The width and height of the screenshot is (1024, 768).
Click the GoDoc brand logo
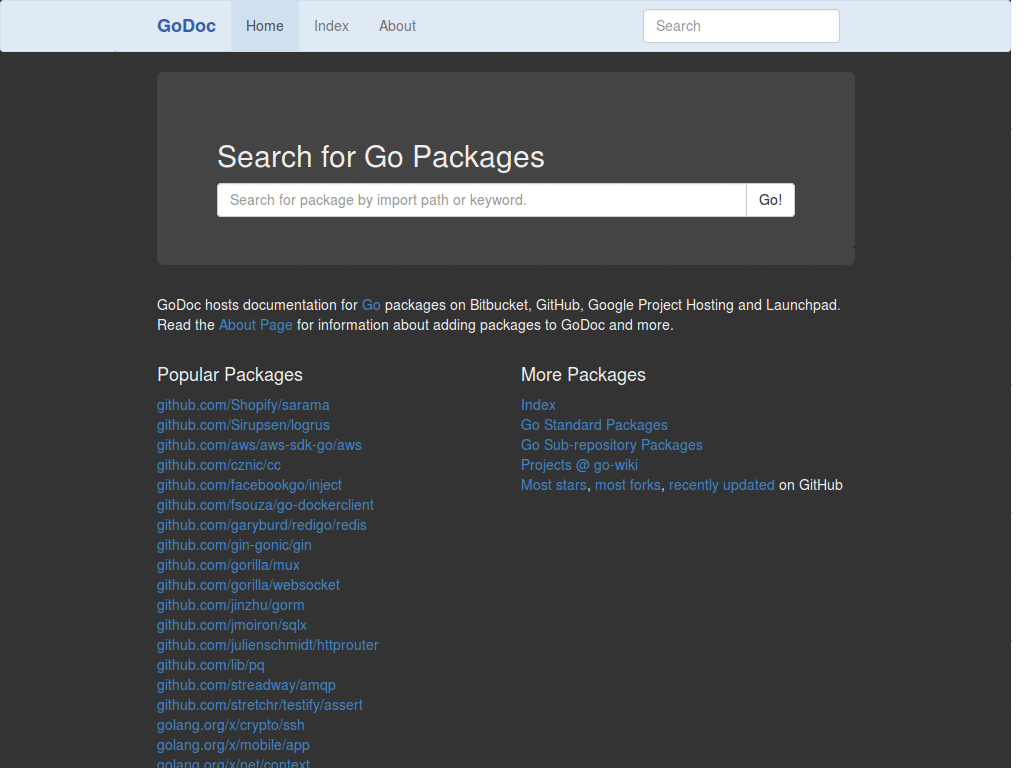pyautogui.click(x=186, y=26)
